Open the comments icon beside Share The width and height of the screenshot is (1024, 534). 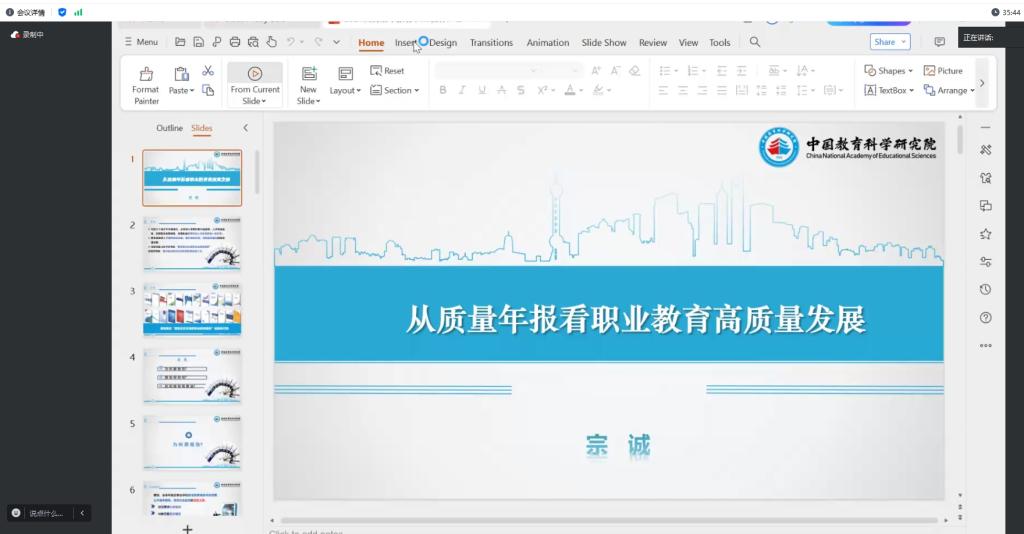tap(939, 42)
